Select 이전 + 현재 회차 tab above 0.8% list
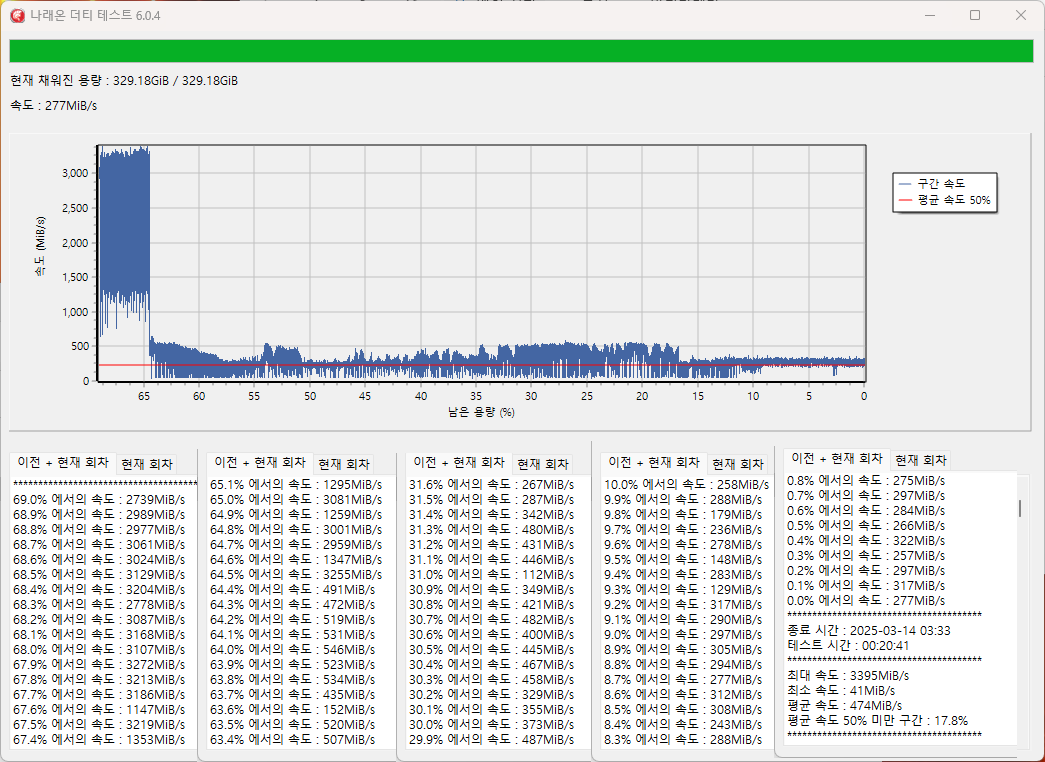Image resolution: width=1045 pixels, height=762 pixels. (x=836, y=458)
